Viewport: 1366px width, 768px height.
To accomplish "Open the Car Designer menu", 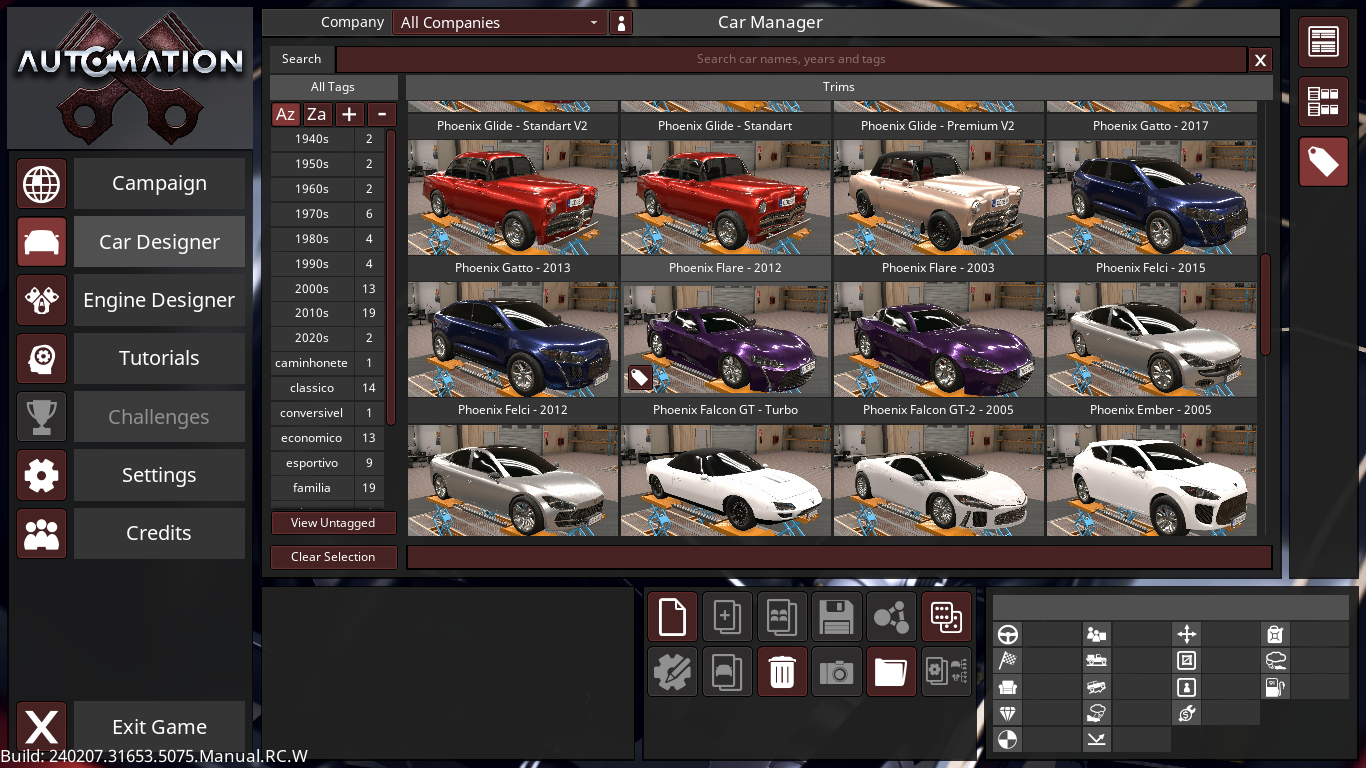I will click(159, 242).
